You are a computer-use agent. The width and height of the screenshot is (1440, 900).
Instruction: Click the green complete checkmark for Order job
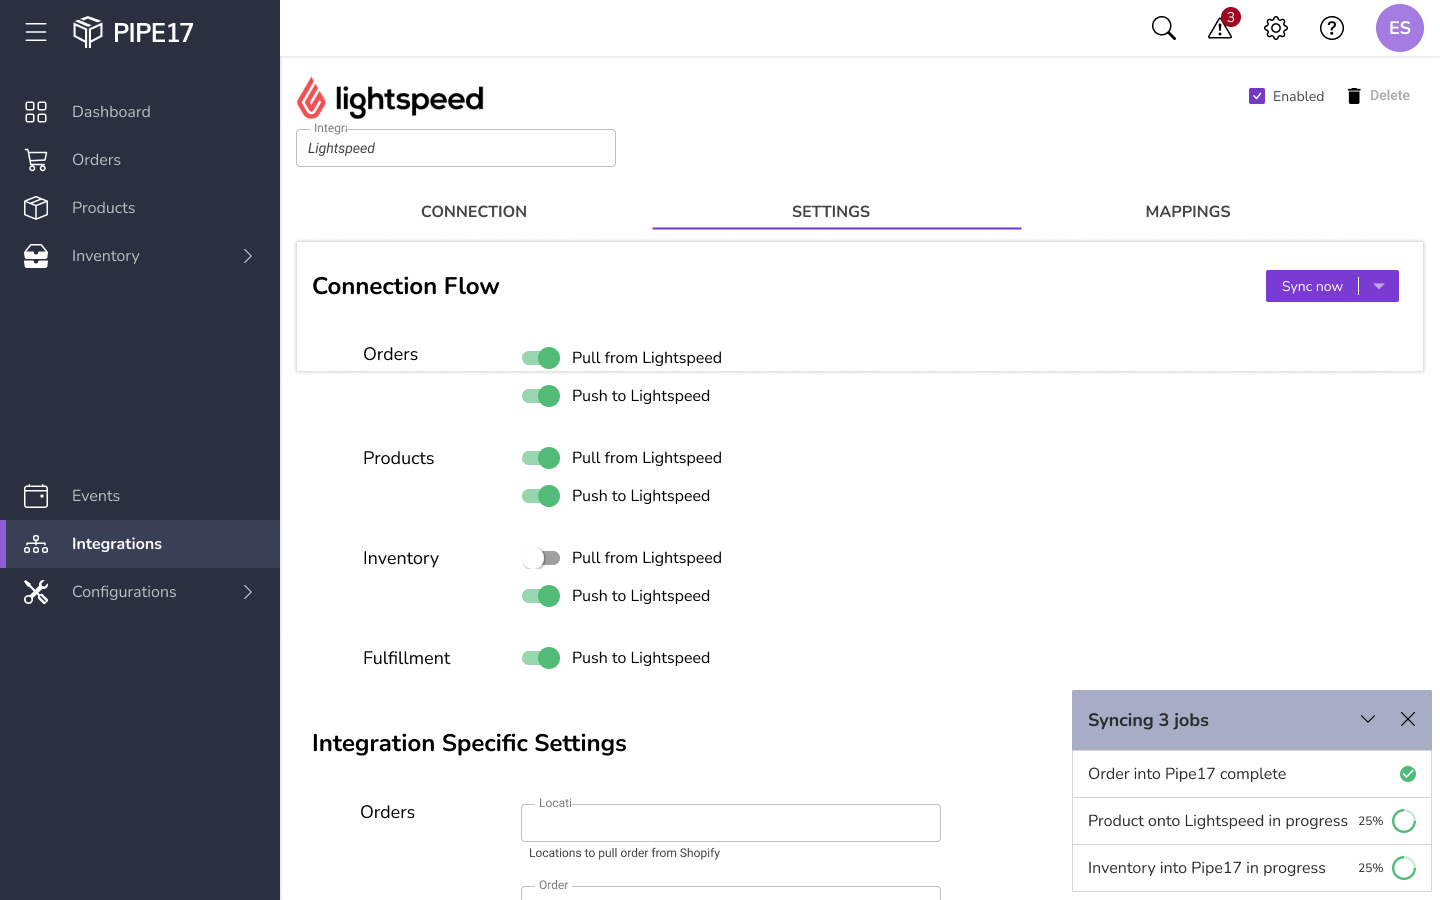click(x=1408, y=774)
